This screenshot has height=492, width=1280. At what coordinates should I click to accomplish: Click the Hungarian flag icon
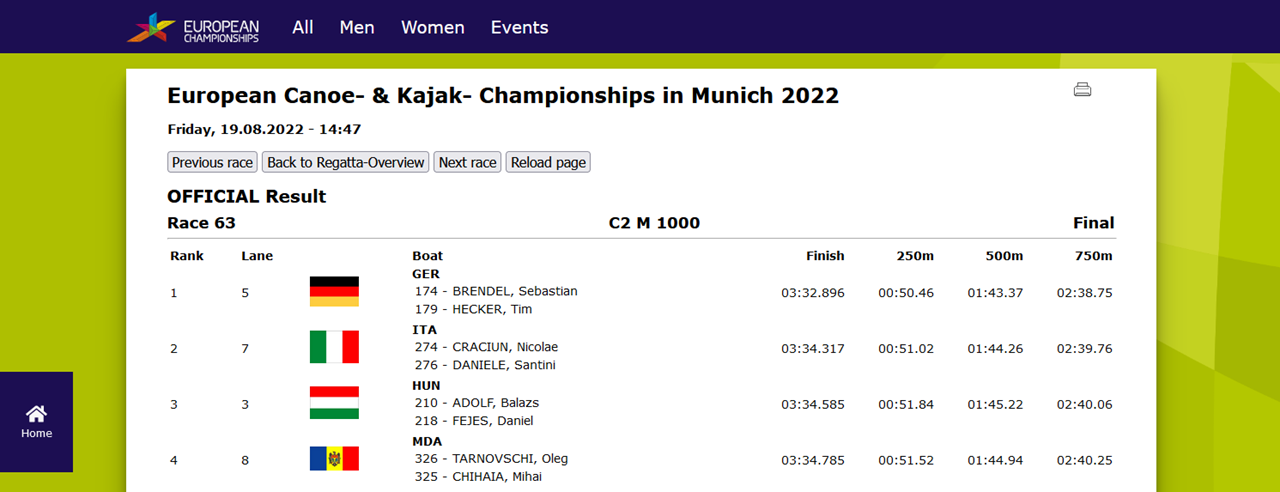point(334,403)
